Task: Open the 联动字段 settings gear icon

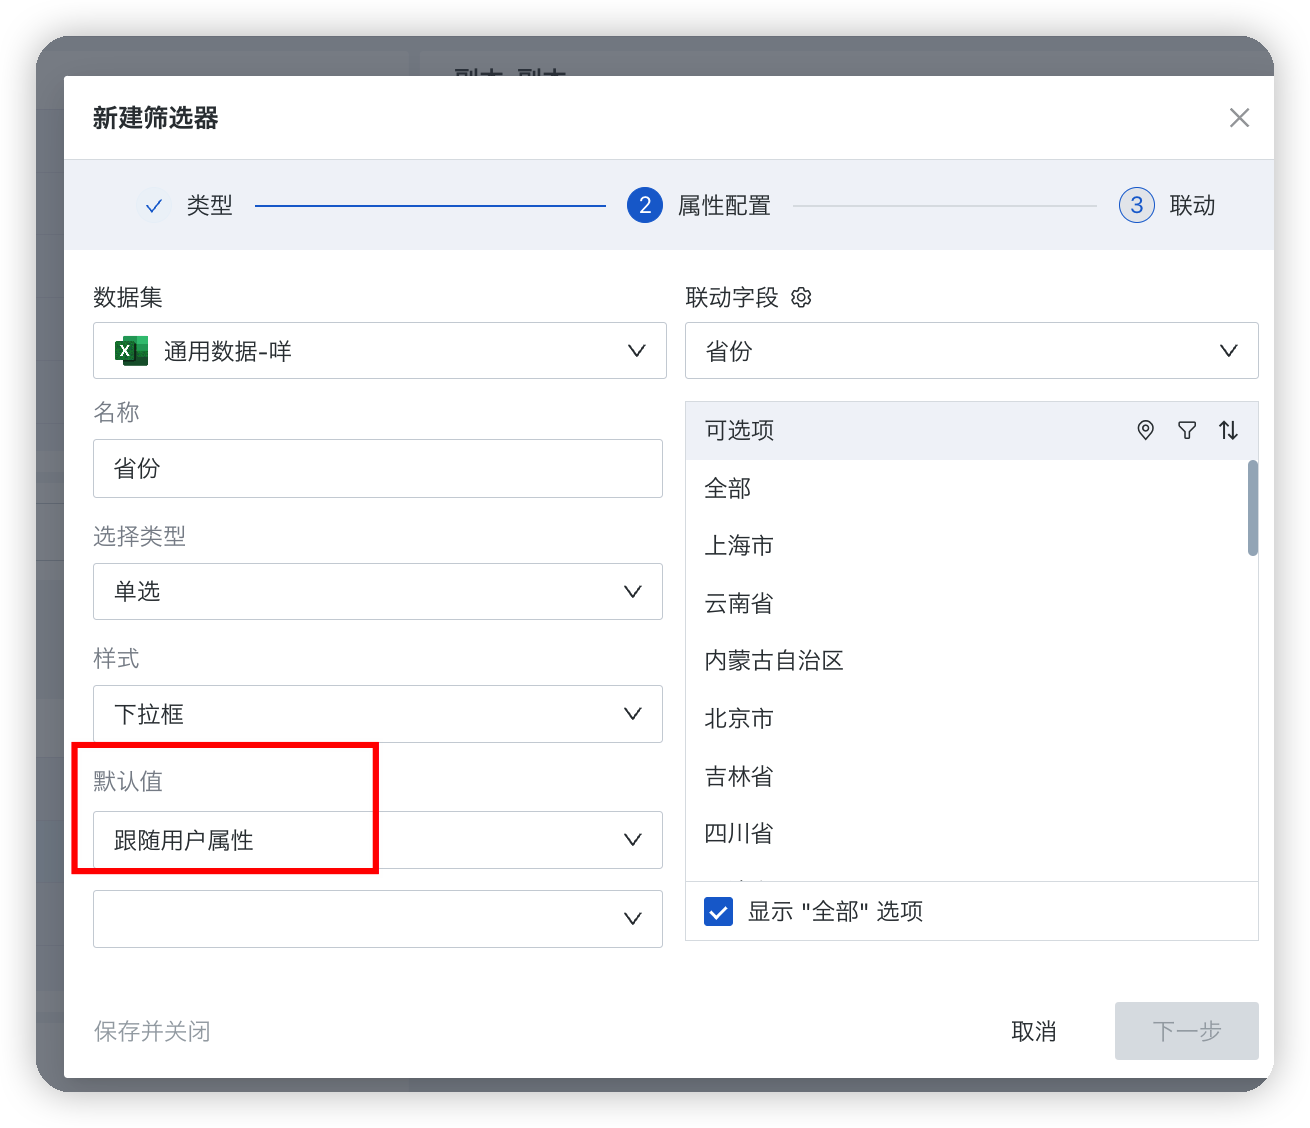Action: click(801, 297)
